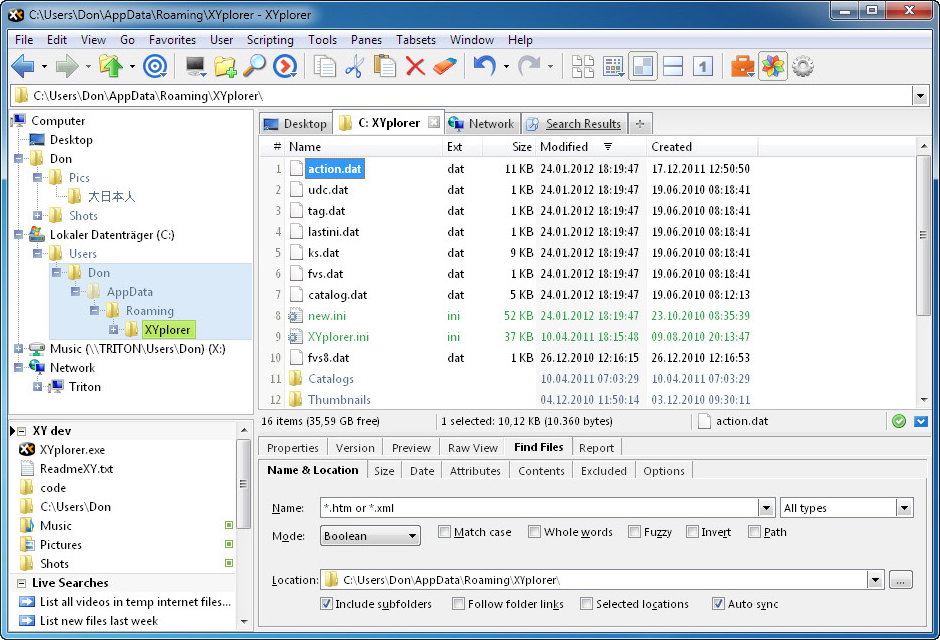Screen dimensions: 940x640
Task: Open Hotlist target icon in toolbar
Action: (x=155, y=66)
